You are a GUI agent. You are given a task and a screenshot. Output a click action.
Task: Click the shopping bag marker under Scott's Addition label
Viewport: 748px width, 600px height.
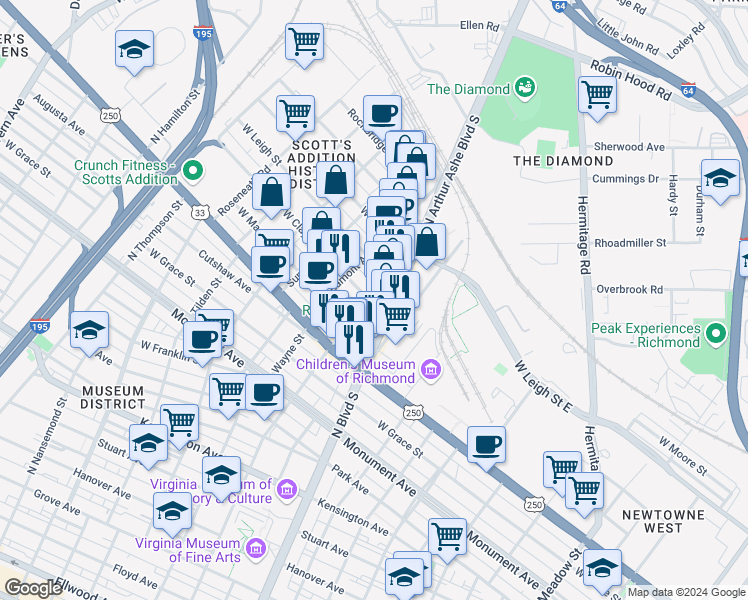pos(335,181)
